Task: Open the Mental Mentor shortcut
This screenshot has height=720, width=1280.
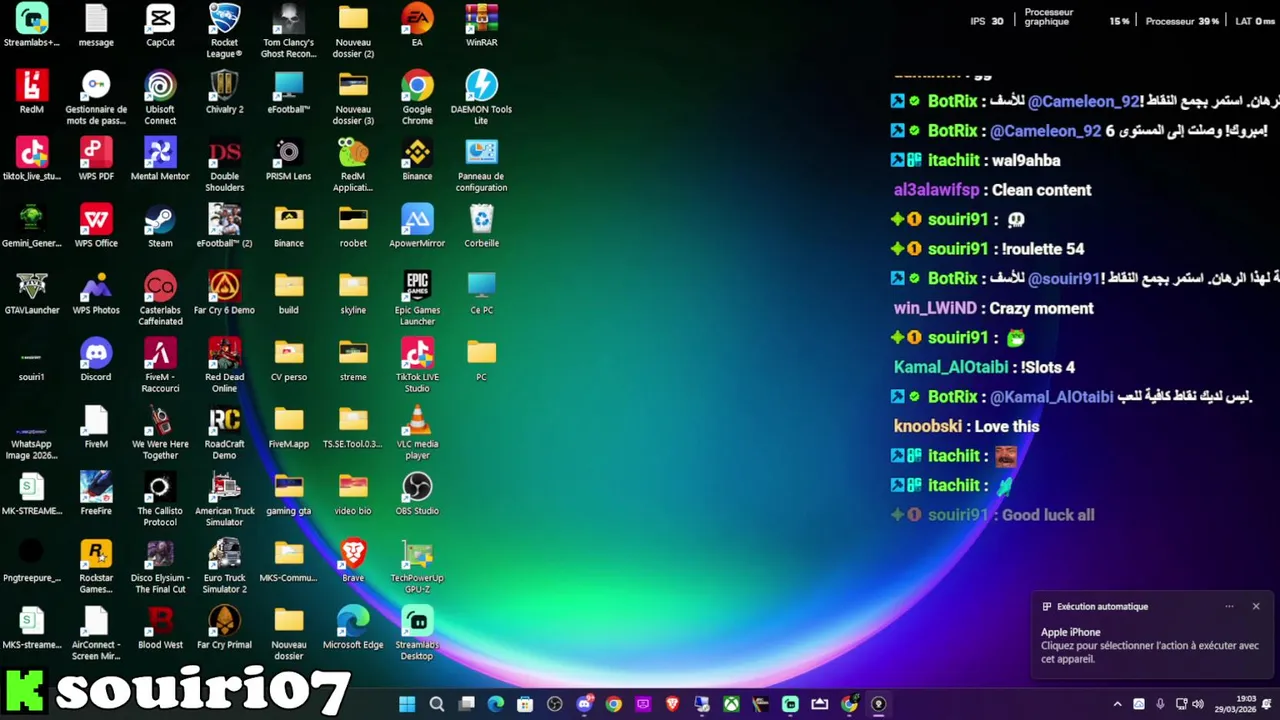Action: (x=160, y=159)
